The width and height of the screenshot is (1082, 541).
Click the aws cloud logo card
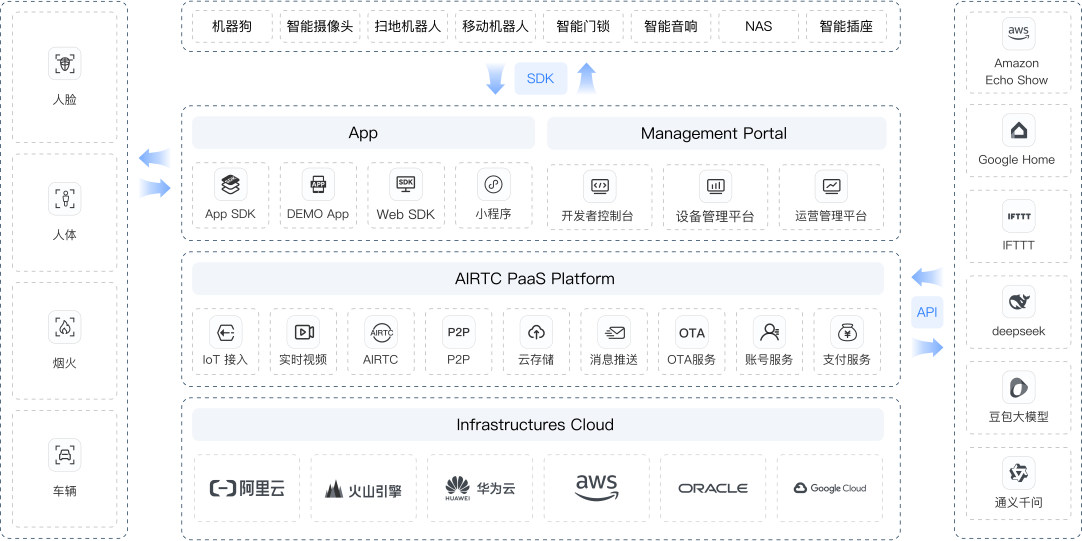click(x=597, y=488)
